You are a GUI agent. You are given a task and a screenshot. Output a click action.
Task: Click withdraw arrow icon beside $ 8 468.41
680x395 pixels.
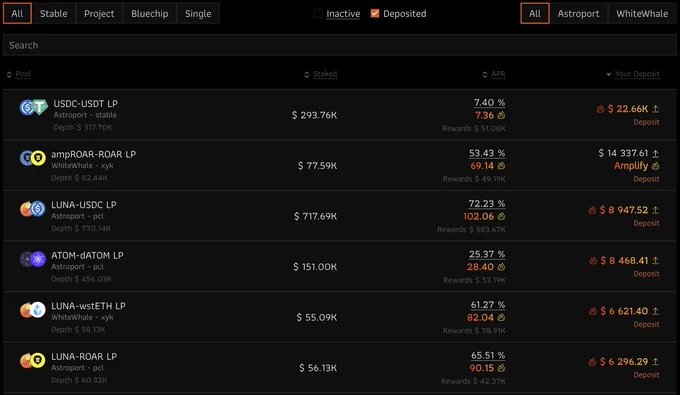(x=656, y=261)
